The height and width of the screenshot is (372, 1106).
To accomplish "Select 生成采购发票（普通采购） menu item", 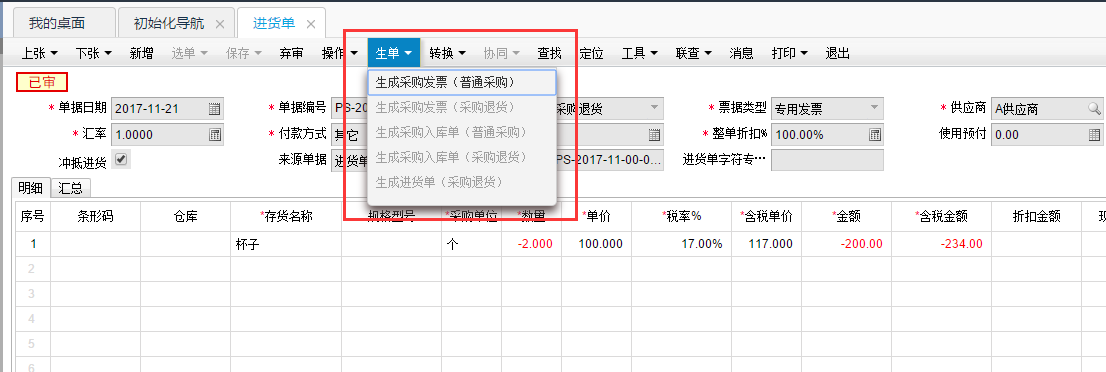I will pyautogui.click(x=462, y=83).
